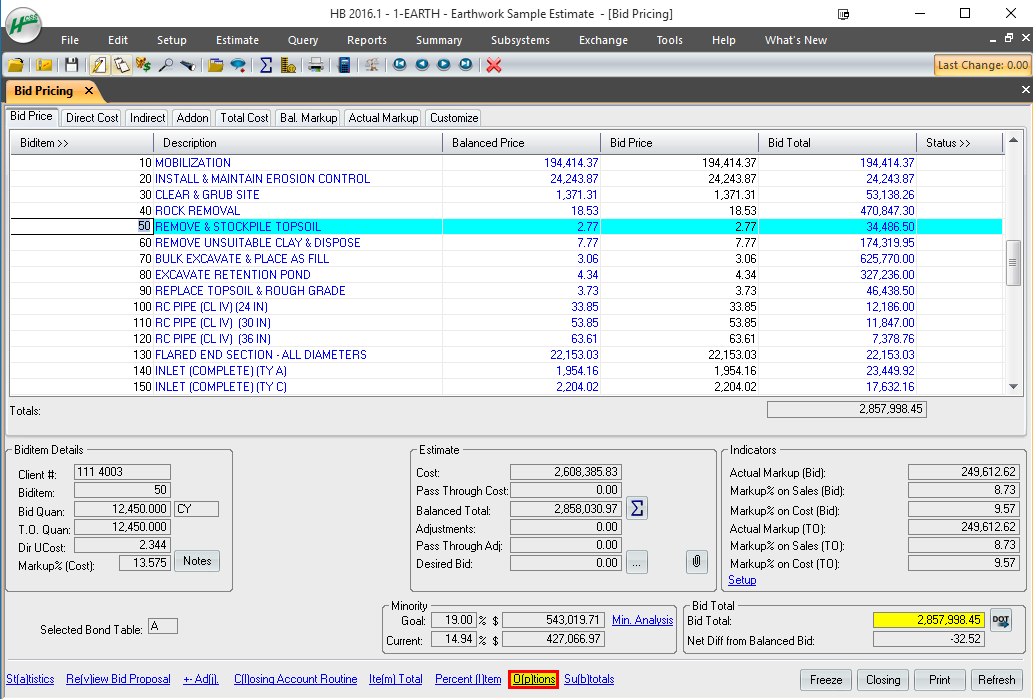Screen dimensions: 1033x699
Task: Open the St[a]tistics link
Action: 30,679
